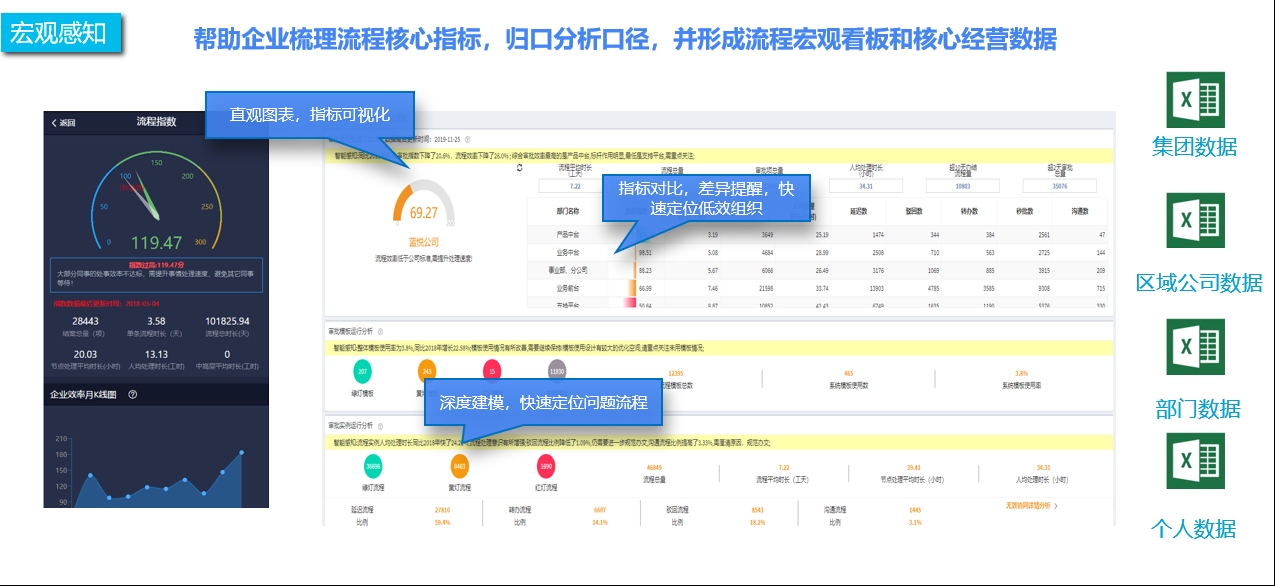Click the value box showing 10903
1275x586 pixels.
click(962, 186)
